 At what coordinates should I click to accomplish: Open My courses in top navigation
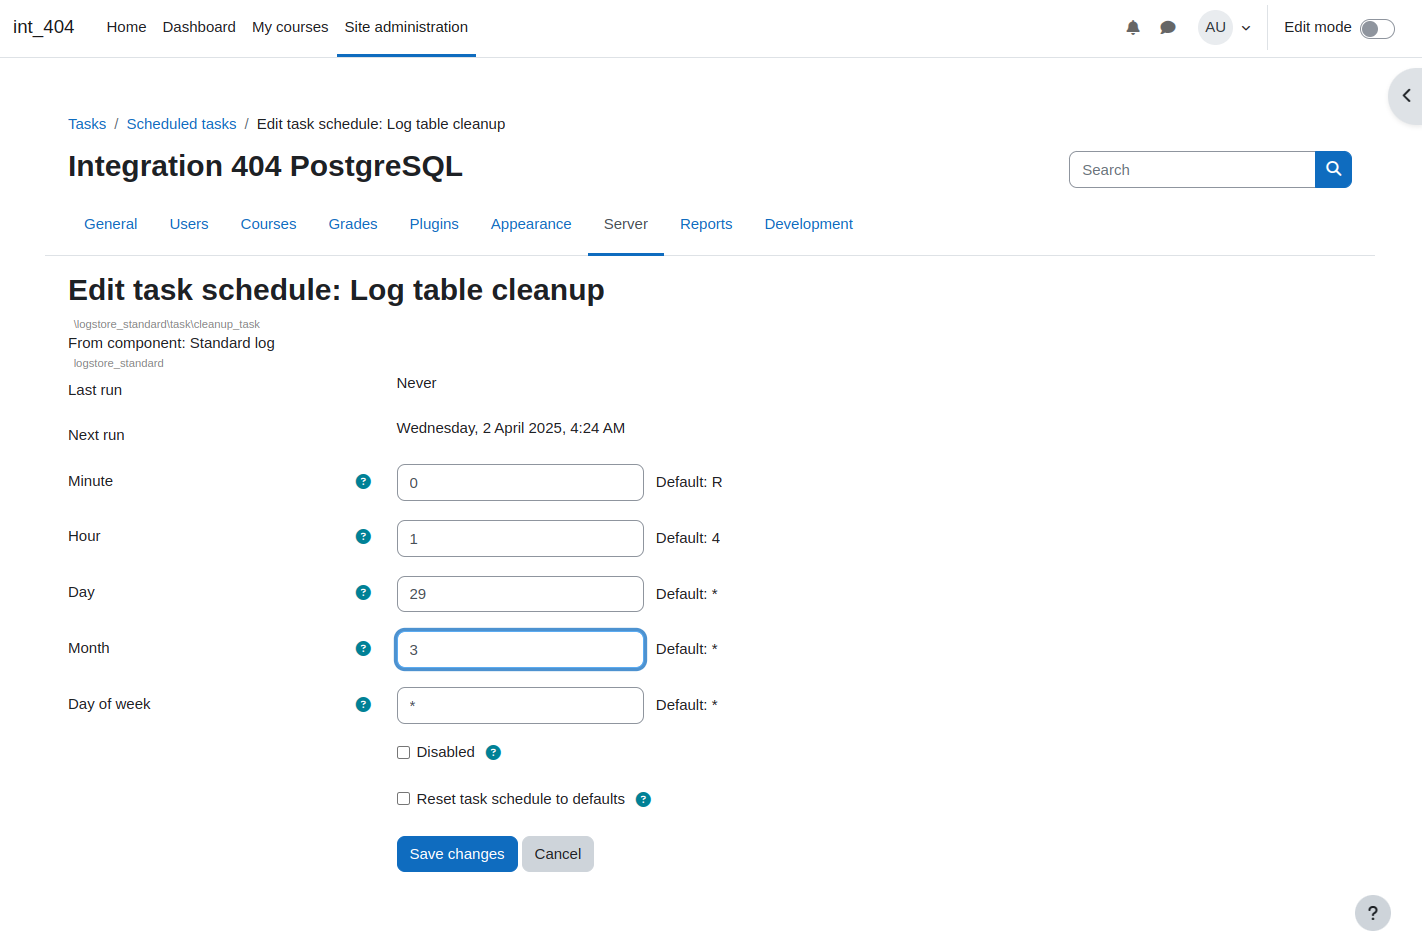tap(290, 27)
